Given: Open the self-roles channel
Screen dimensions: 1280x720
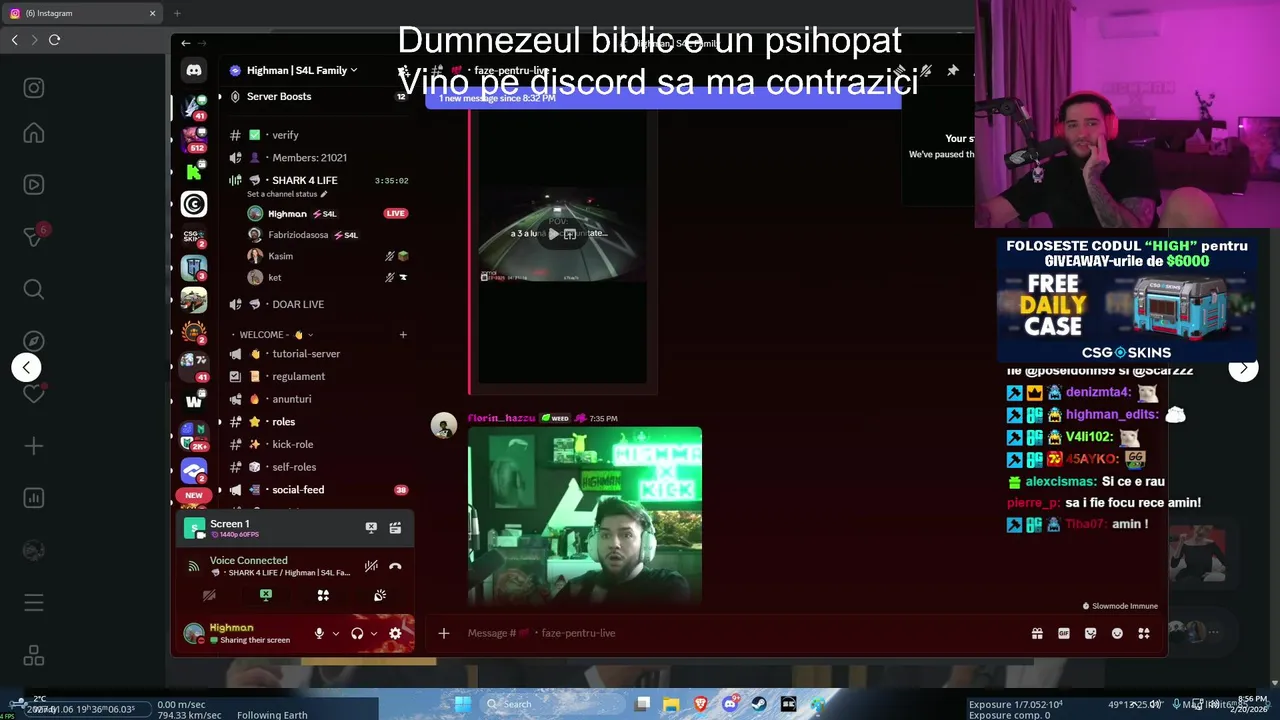Looking at the screenshot, I should 318,467.
